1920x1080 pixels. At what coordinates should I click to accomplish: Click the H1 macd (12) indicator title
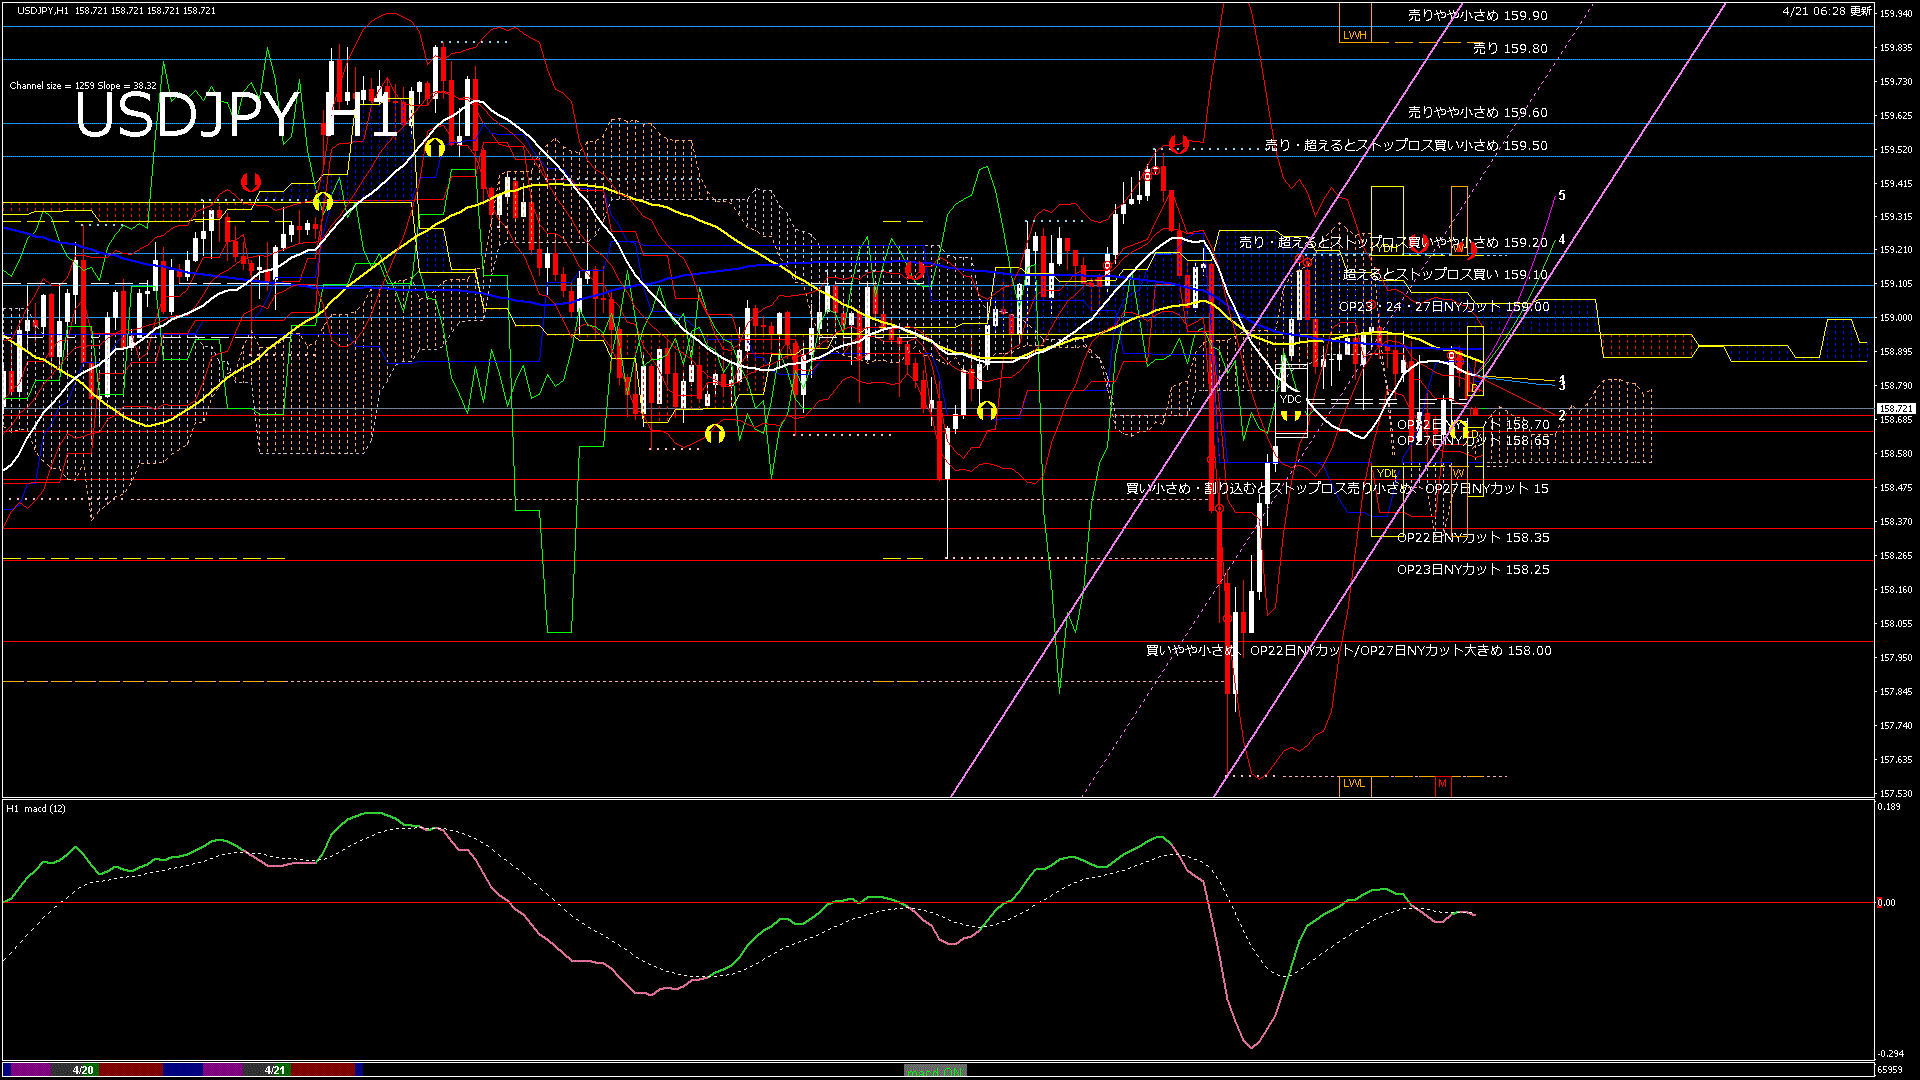(36, 808)
